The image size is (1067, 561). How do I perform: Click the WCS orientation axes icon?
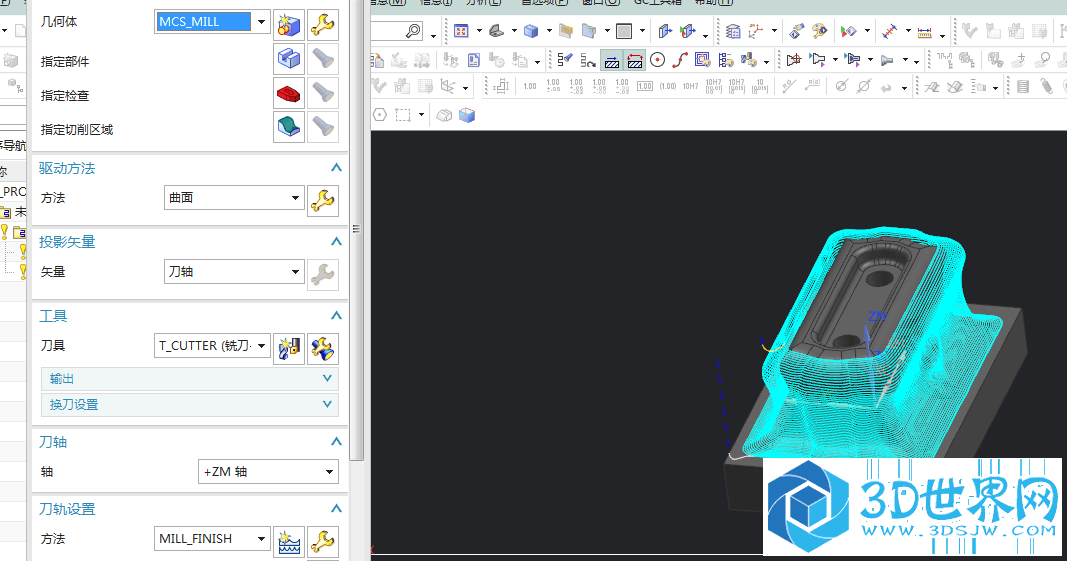coord(756,31)
